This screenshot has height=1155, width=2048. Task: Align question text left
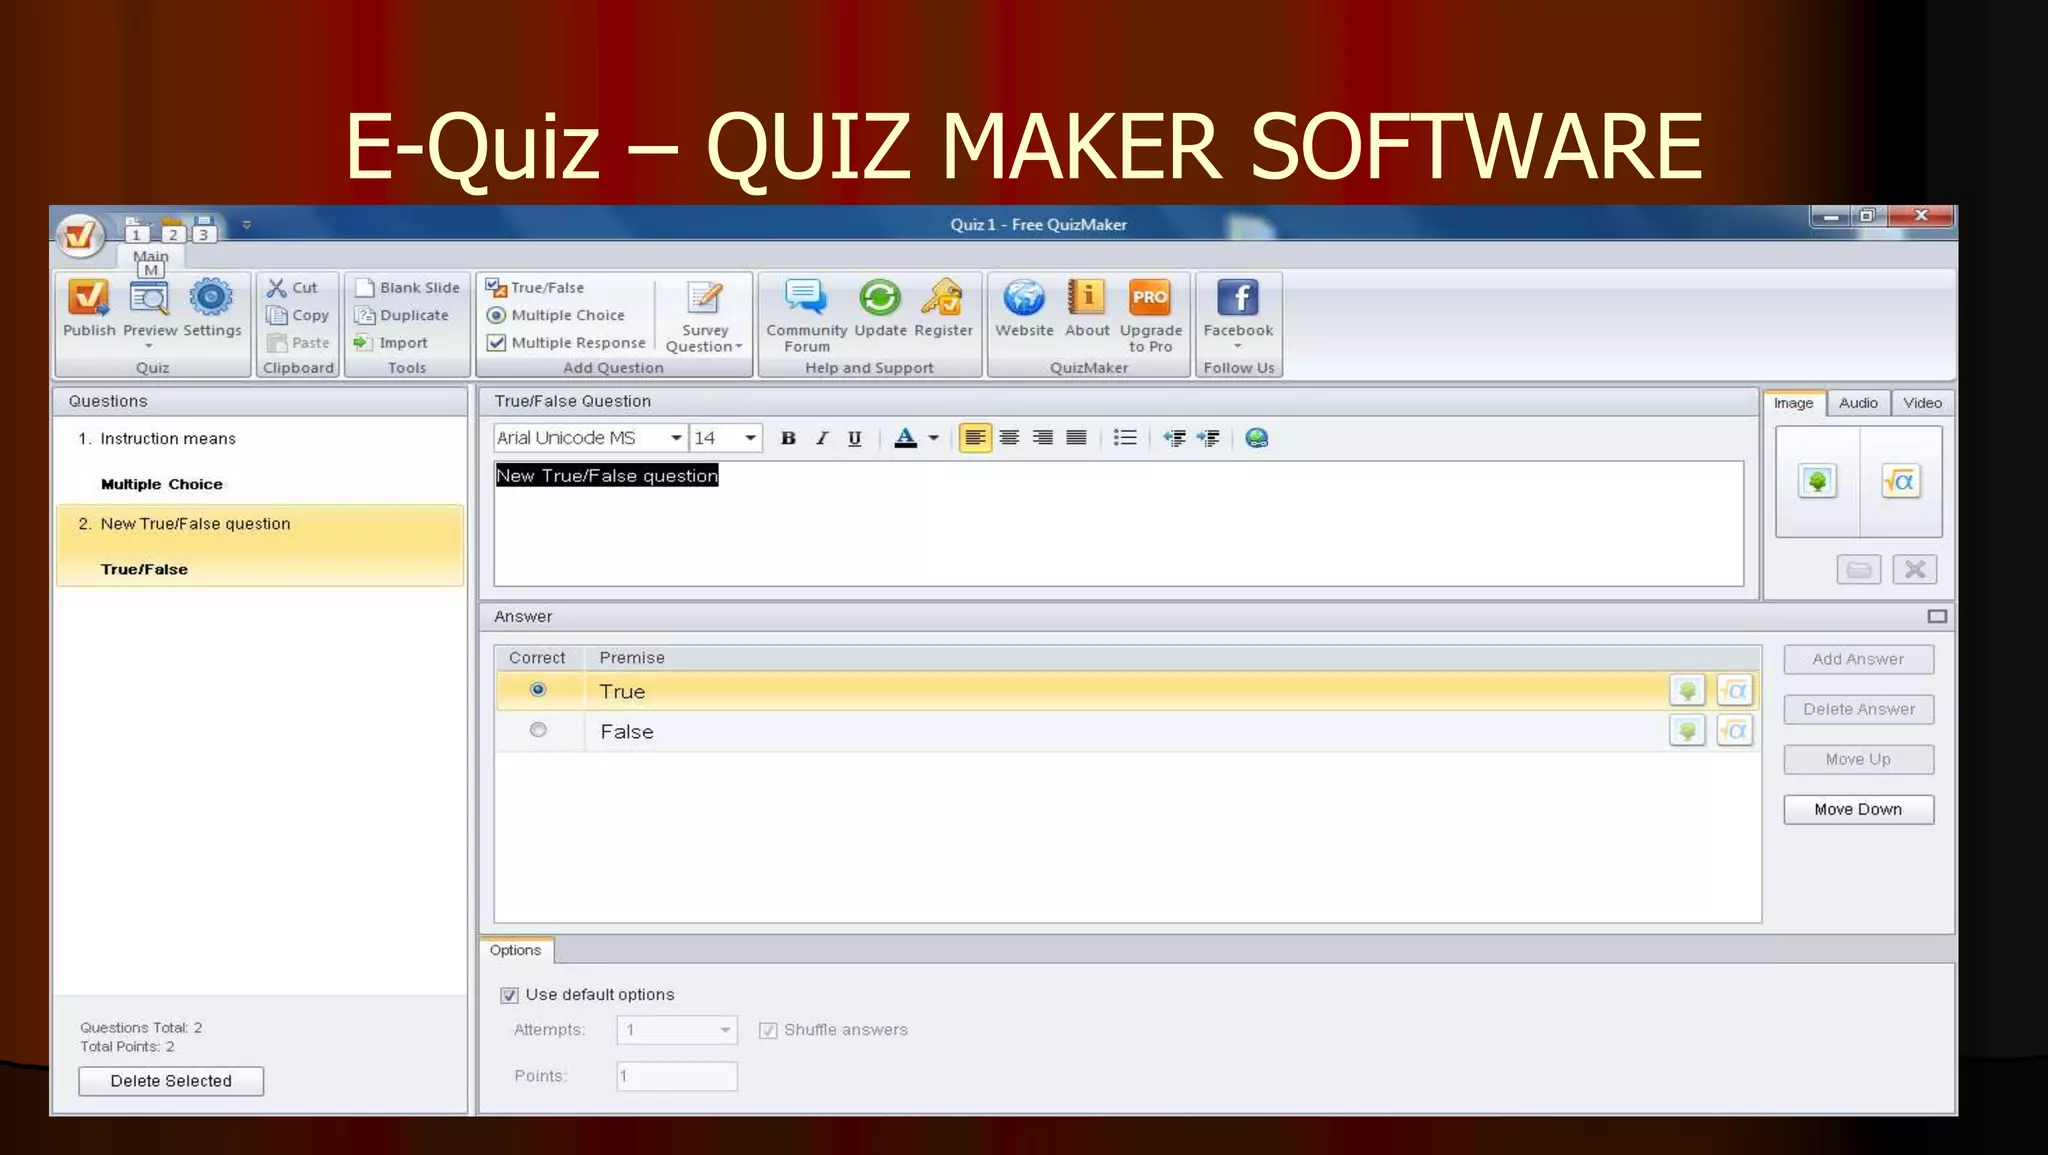point(975,438)
